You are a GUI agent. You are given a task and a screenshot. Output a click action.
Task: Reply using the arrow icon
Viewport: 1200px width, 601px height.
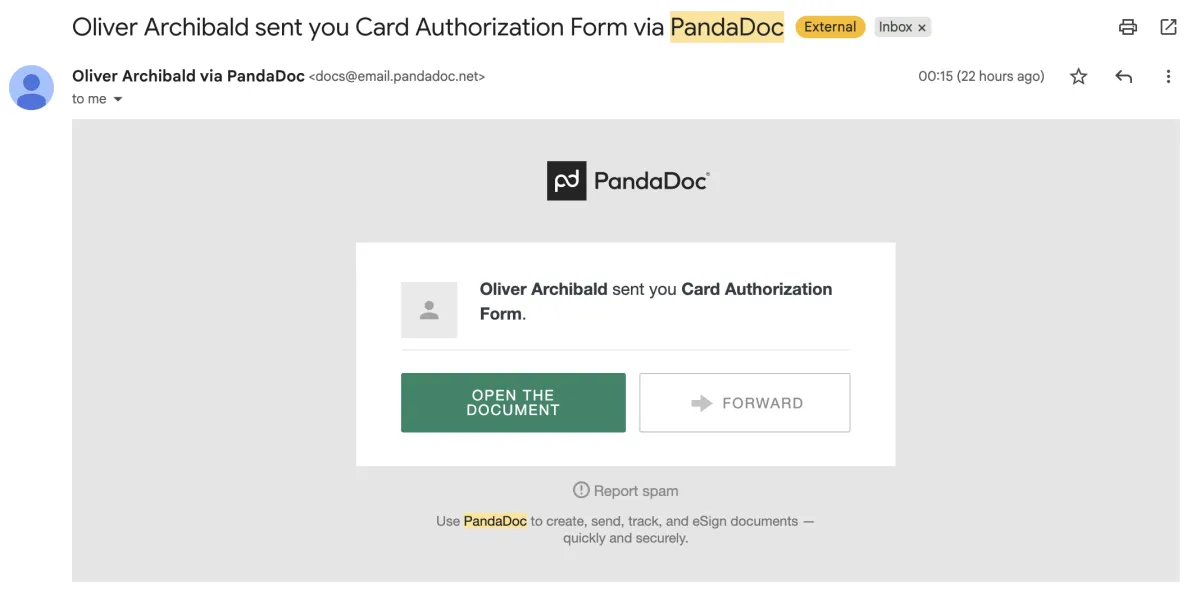coord(1123,77)
